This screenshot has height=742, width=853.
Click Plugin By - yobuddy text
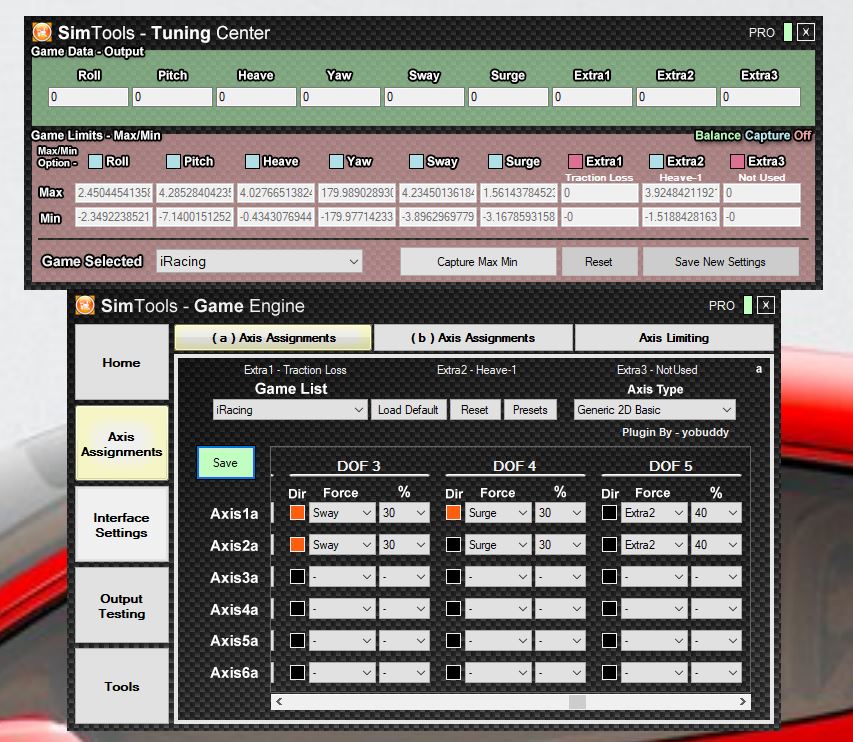pyautogui.click(x=675, y=432)
